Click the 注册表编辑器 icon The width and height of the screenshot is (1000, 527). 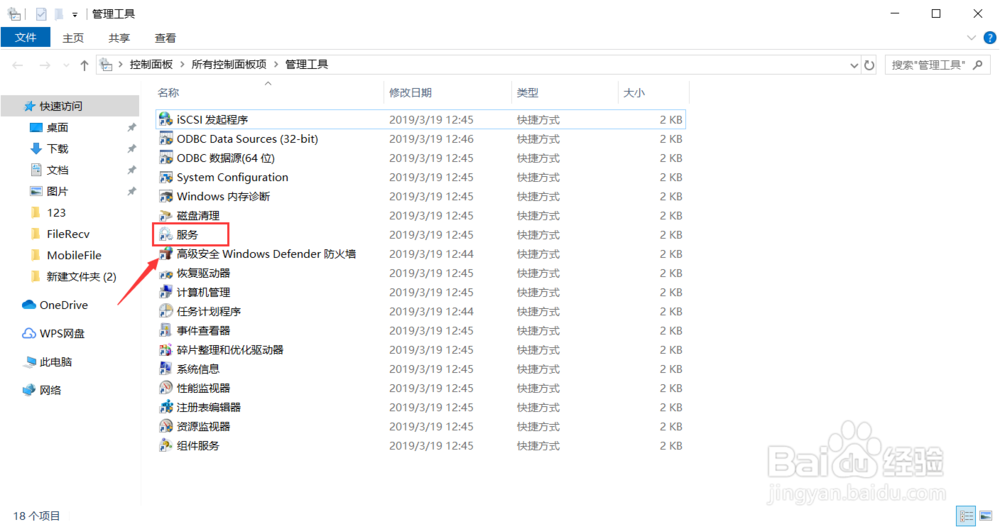[166, 407]
